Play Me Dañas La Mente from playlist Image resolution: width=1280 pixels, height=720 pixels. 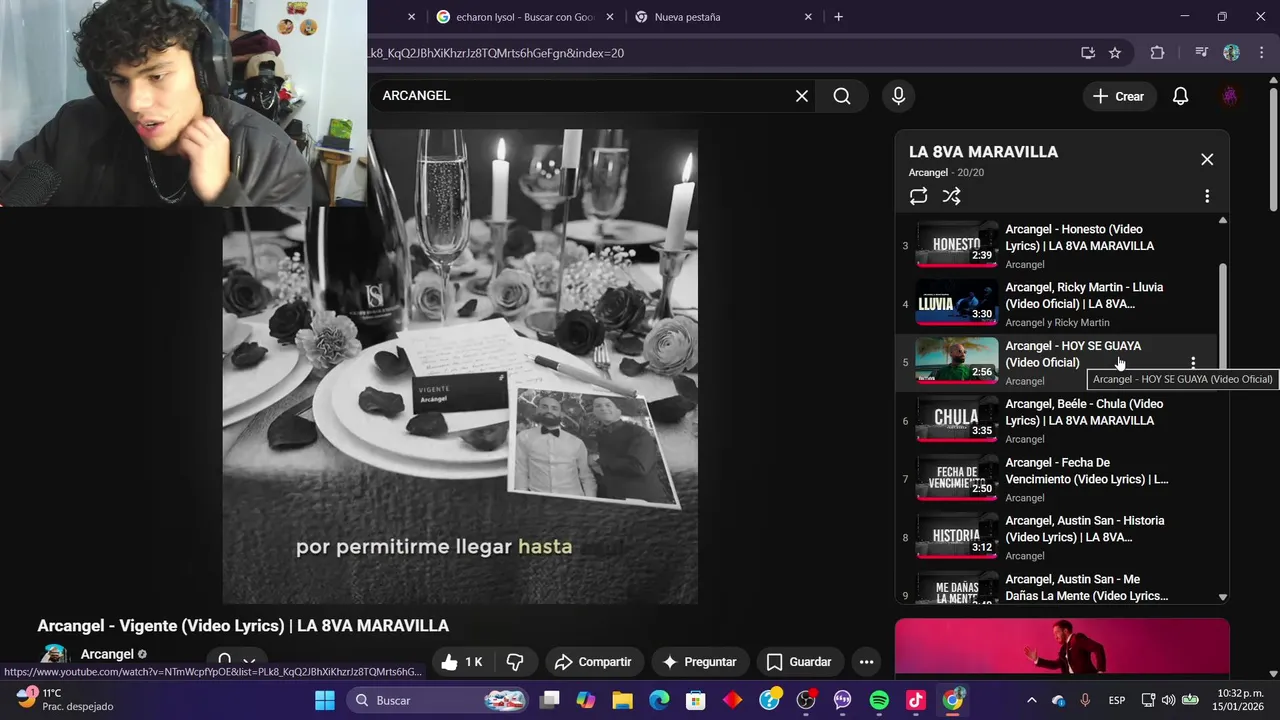coord(1058,588)
